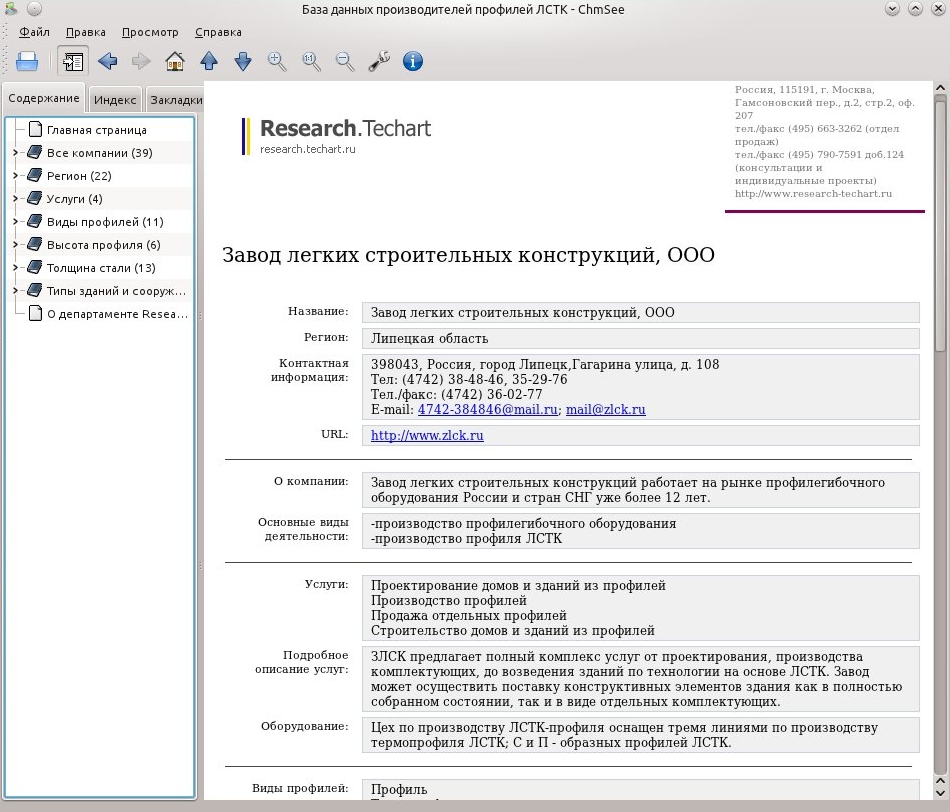
Task: Expand 'Виды профилей (11)' tree node
Action: pos(16,222)
